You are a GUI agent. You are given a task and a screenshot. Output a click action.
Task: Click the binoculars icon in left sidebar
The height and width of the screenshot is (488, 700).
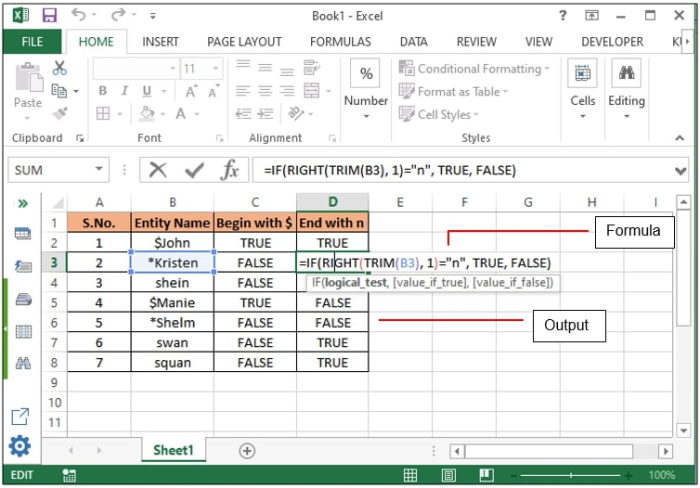(22, 362)
